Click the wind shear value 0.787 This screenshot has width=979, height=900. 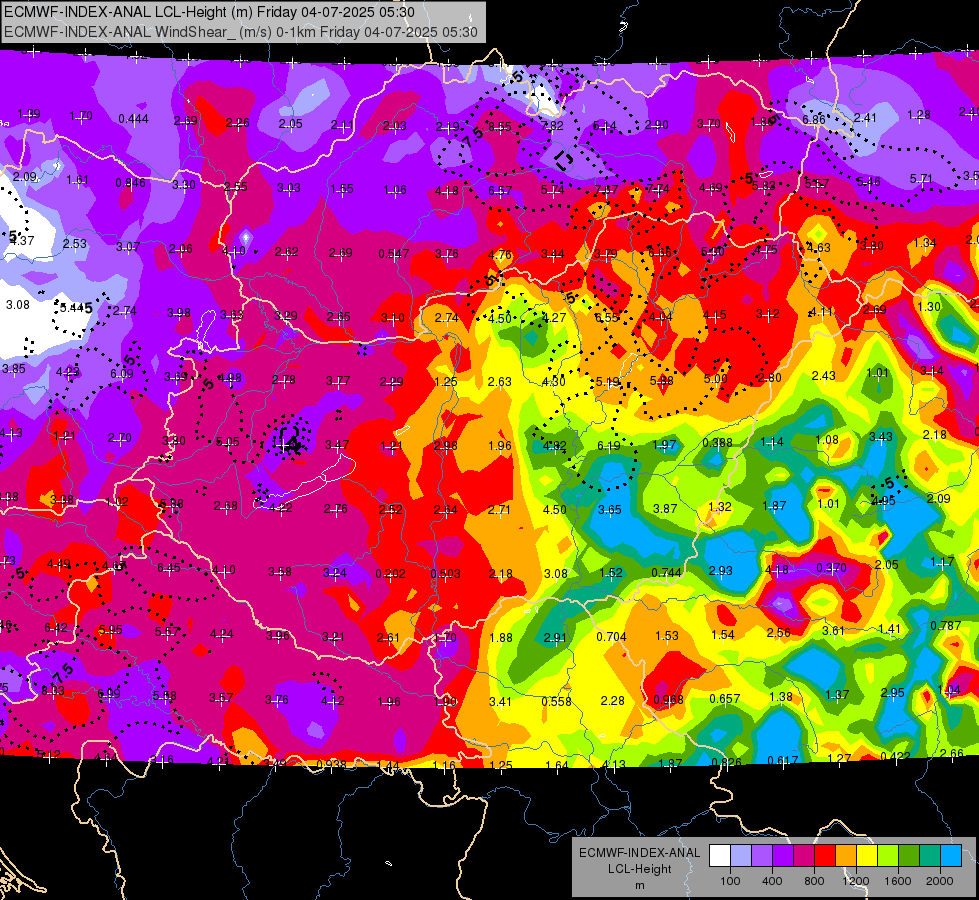(x=945, y=626)
